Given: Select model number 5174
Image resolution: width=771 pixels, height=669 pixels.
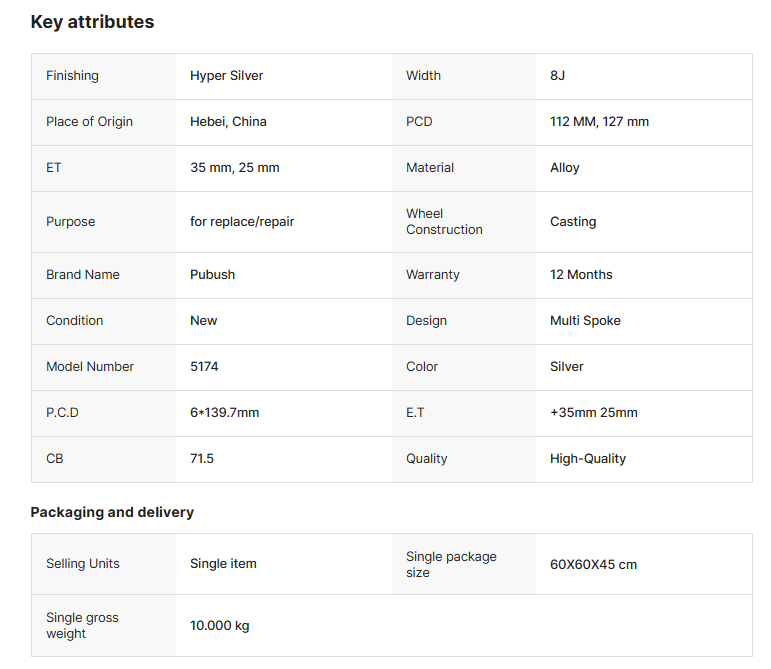Looking at the screenshot, I should [204, 367].
